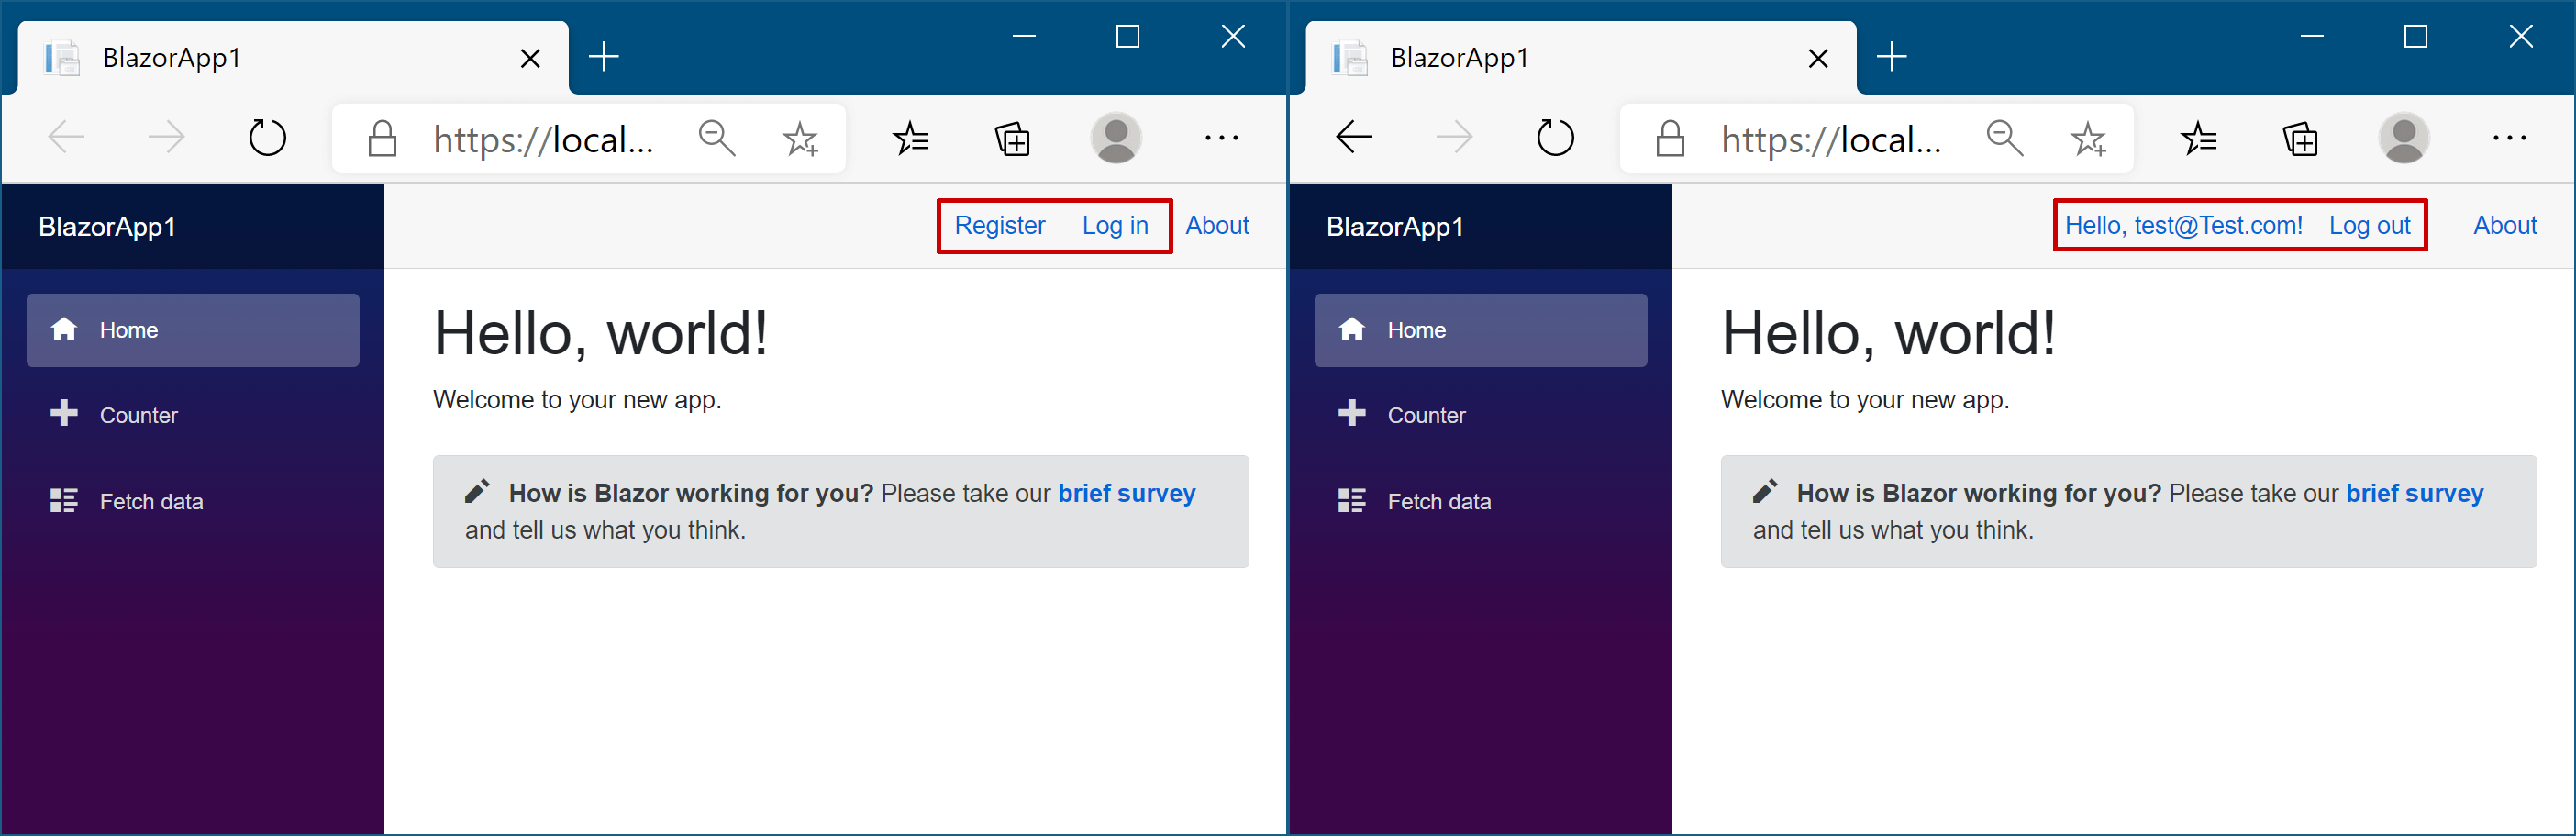Open settings ellipsis menu in left window

pos(1221,138)
